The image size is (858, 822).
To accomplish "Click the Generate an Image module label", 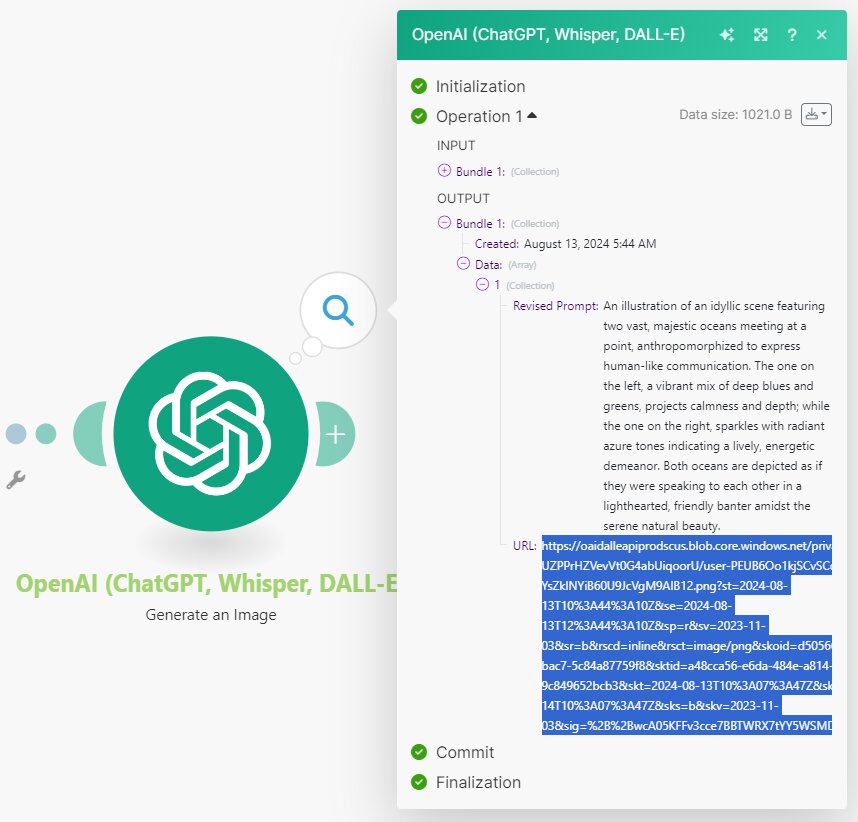I will [211, 615].
